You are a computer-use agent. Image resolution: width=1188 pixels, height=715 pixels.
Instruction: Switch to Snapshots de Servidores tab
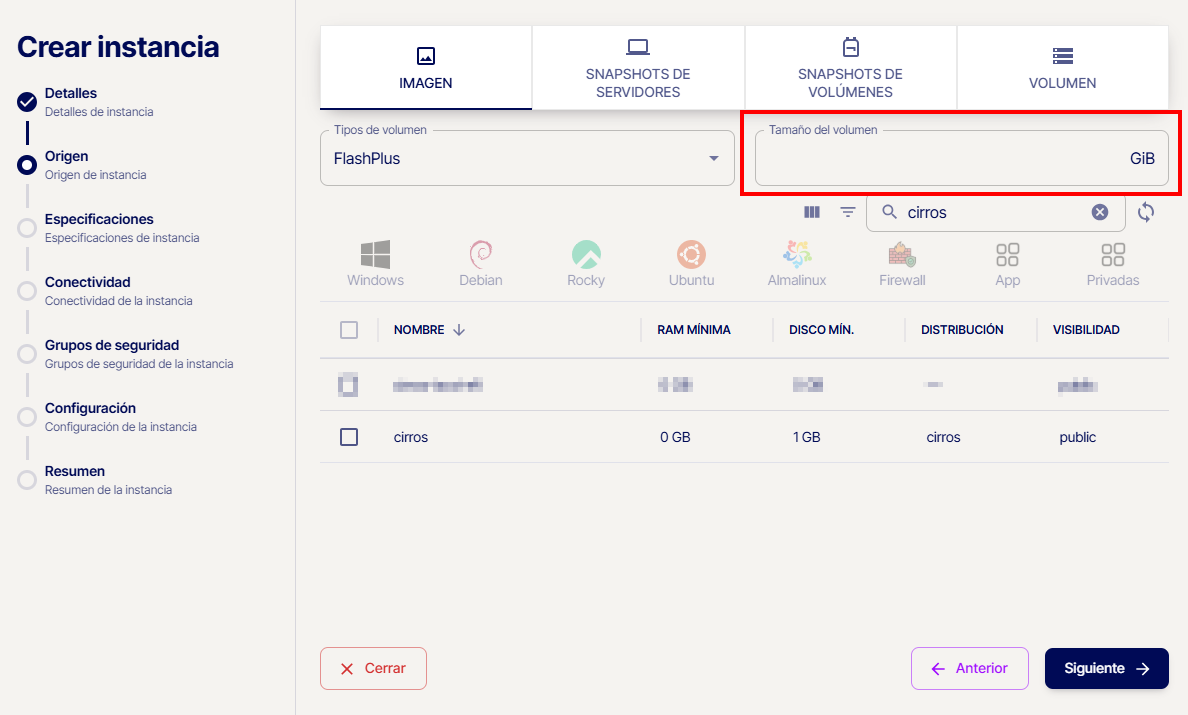click(638, 68)
